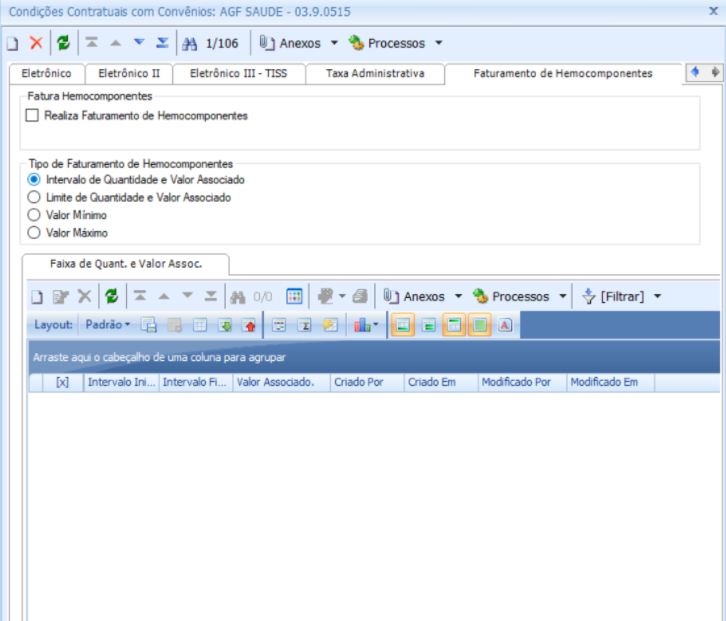Click the sigma totals icon
Screen dimensions: 726x621
(x=305, y=325)
